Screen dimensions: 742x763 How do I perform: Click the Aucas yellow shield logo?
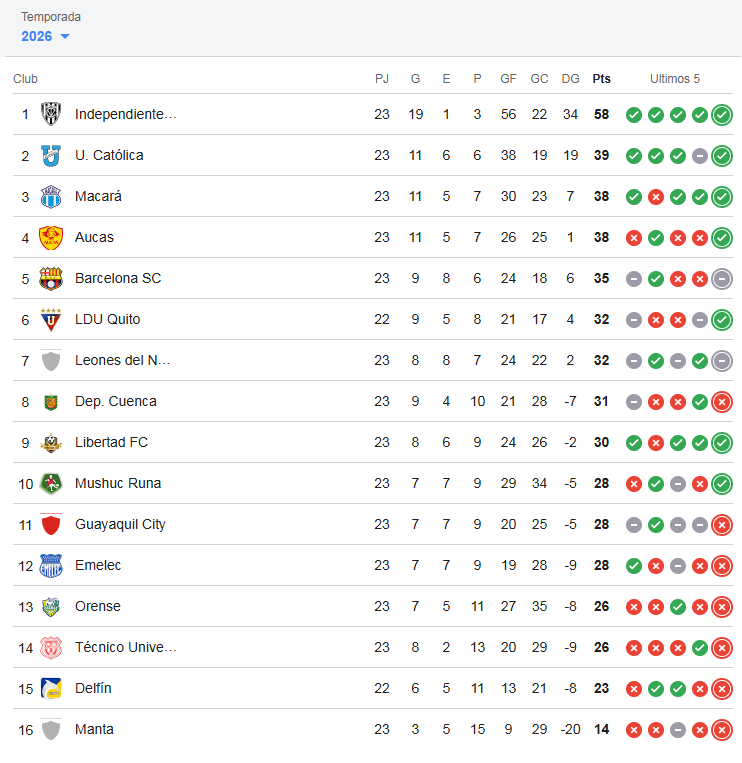click(51, 237)
